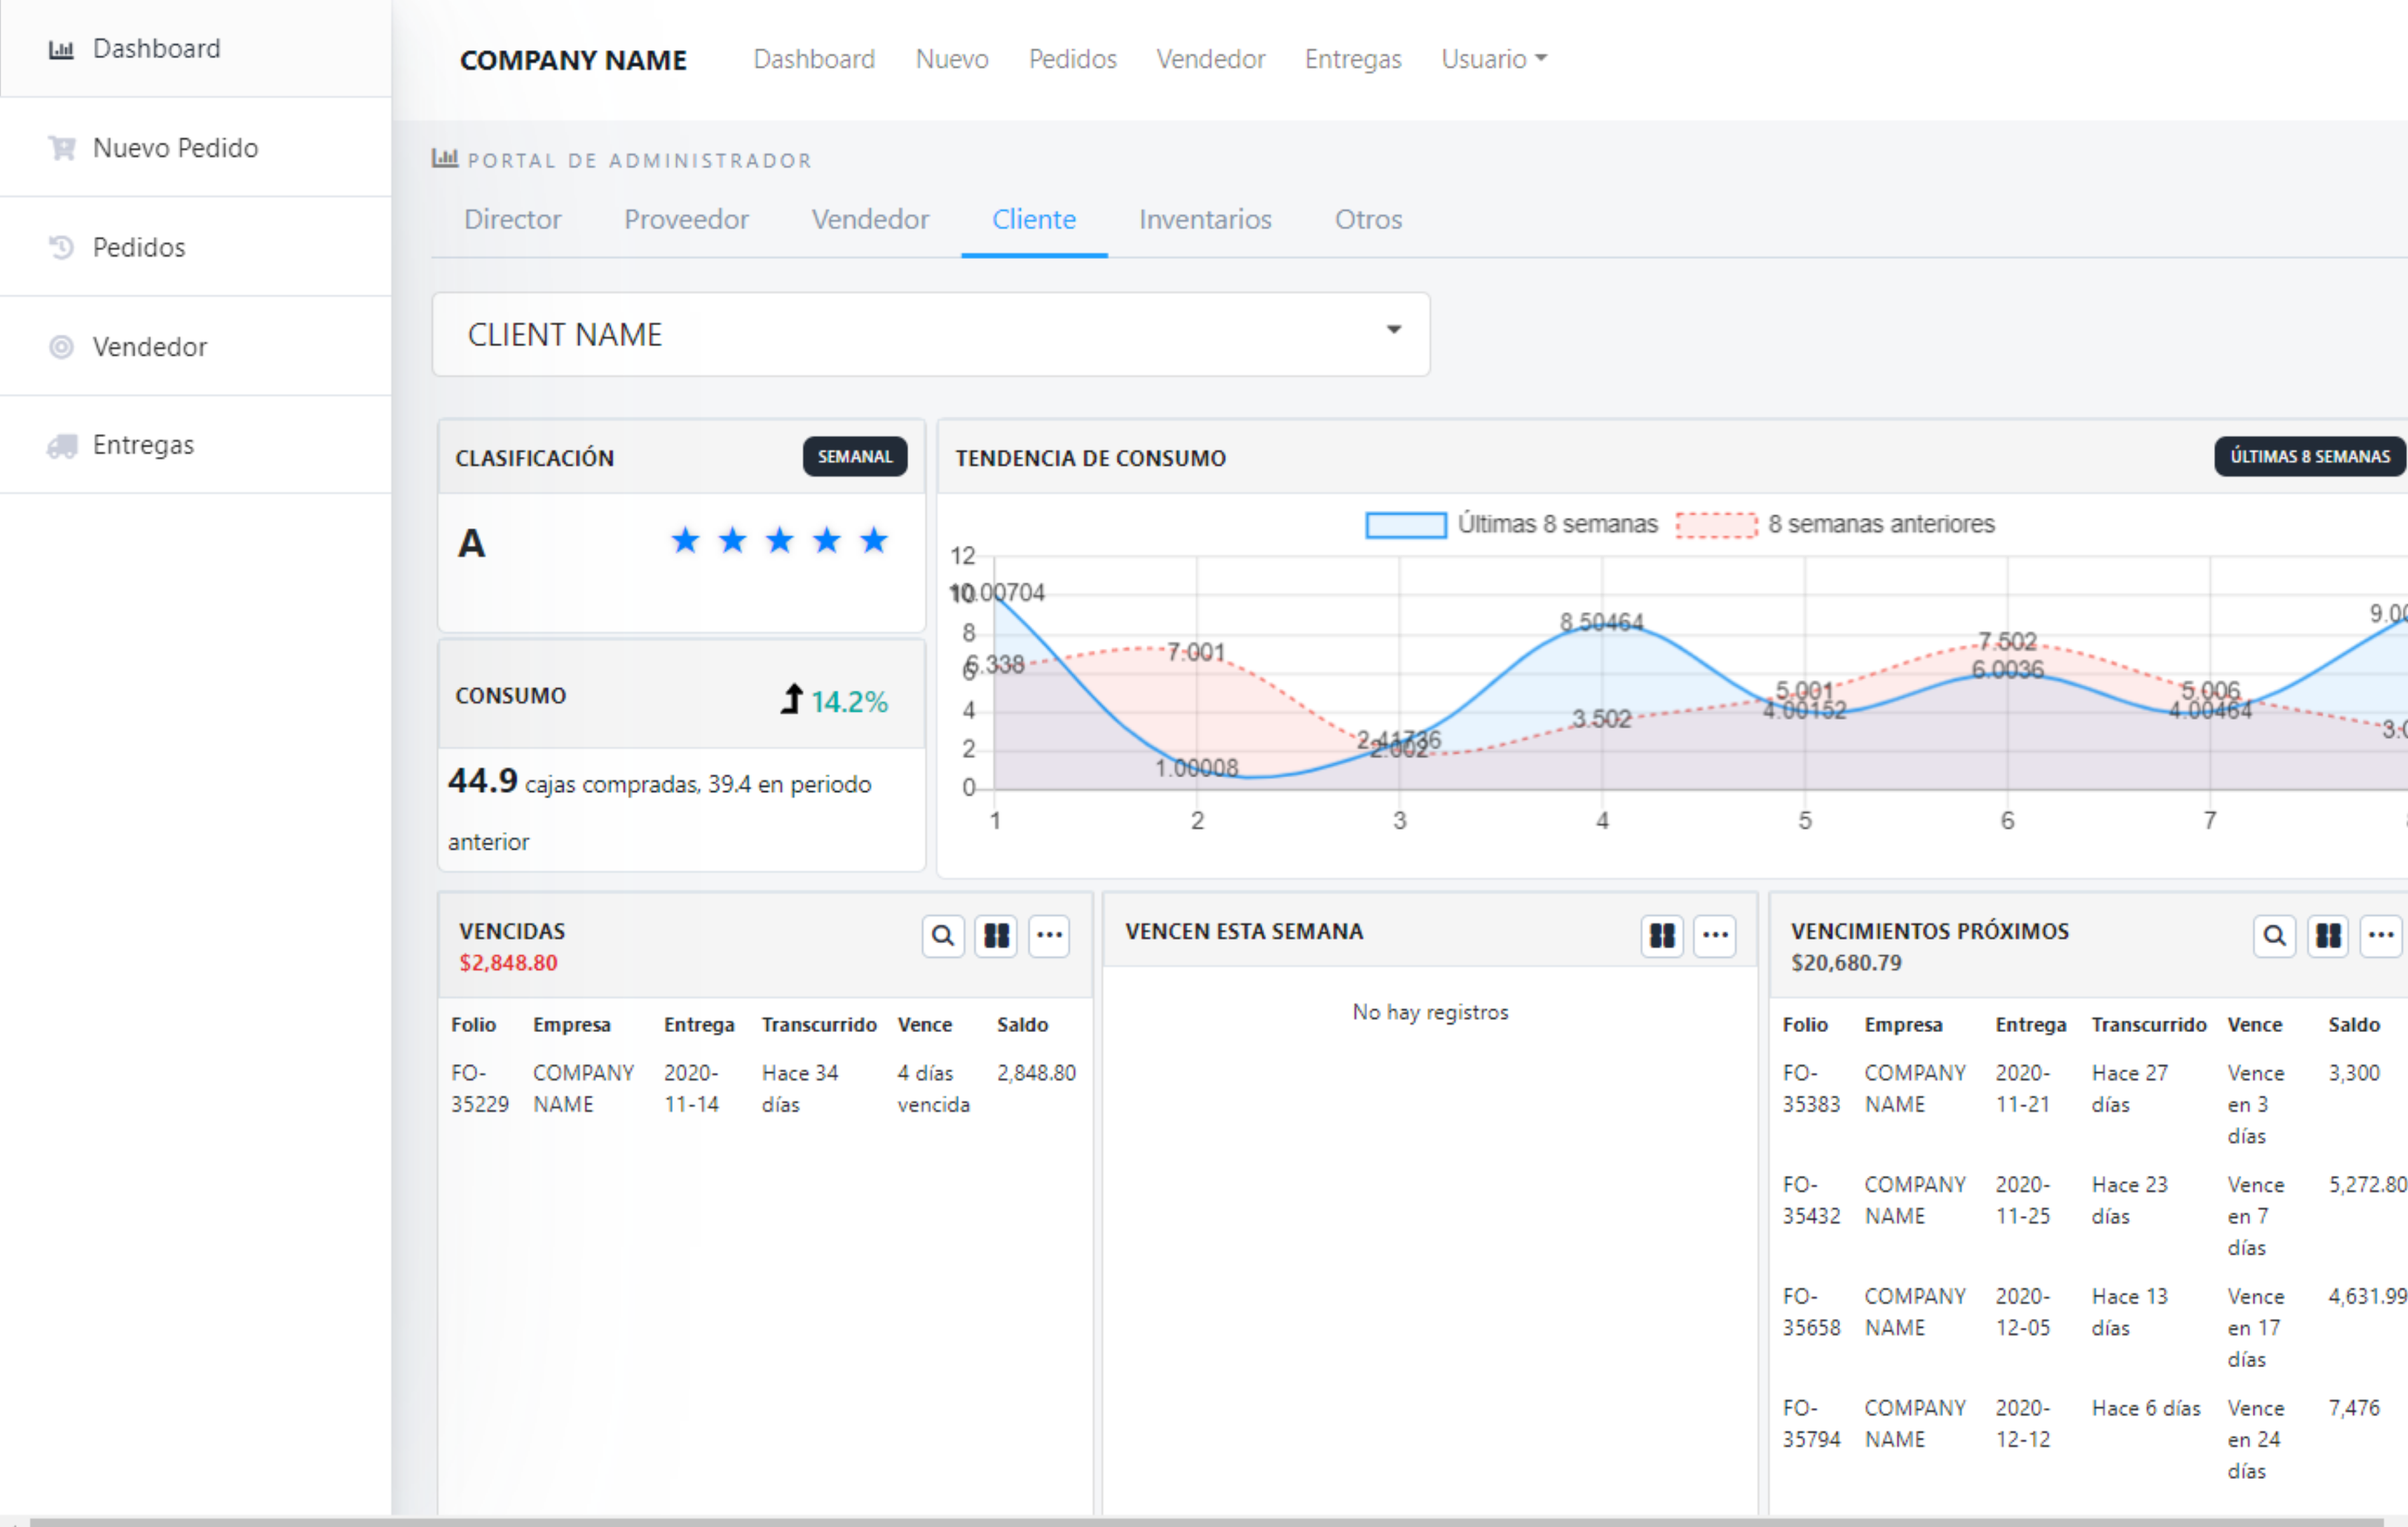This screenshot has width=2408, height=1527.
Task: Click folio FO-35229 in Vencidas table
Action: click(x=479, y=1088)
